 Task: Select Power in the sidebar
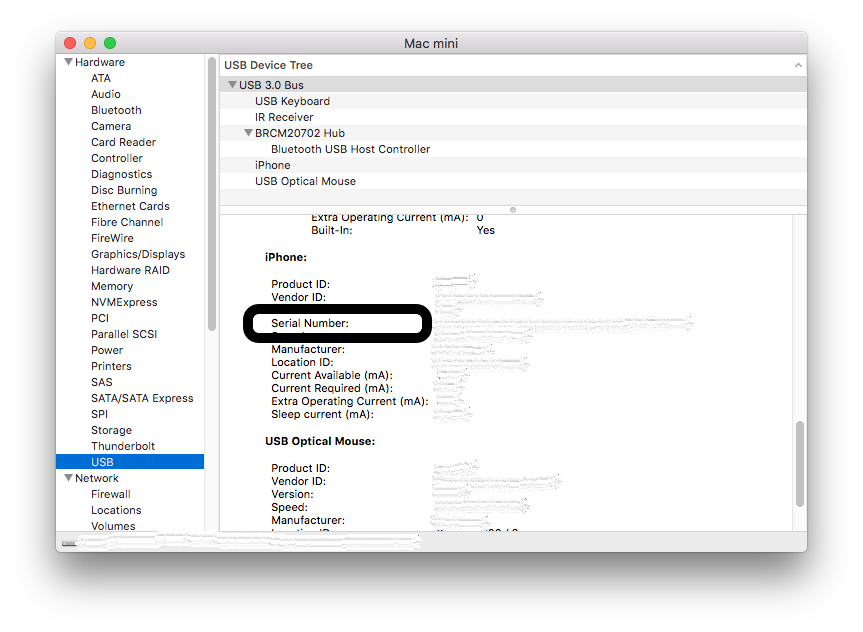[107, 350]
